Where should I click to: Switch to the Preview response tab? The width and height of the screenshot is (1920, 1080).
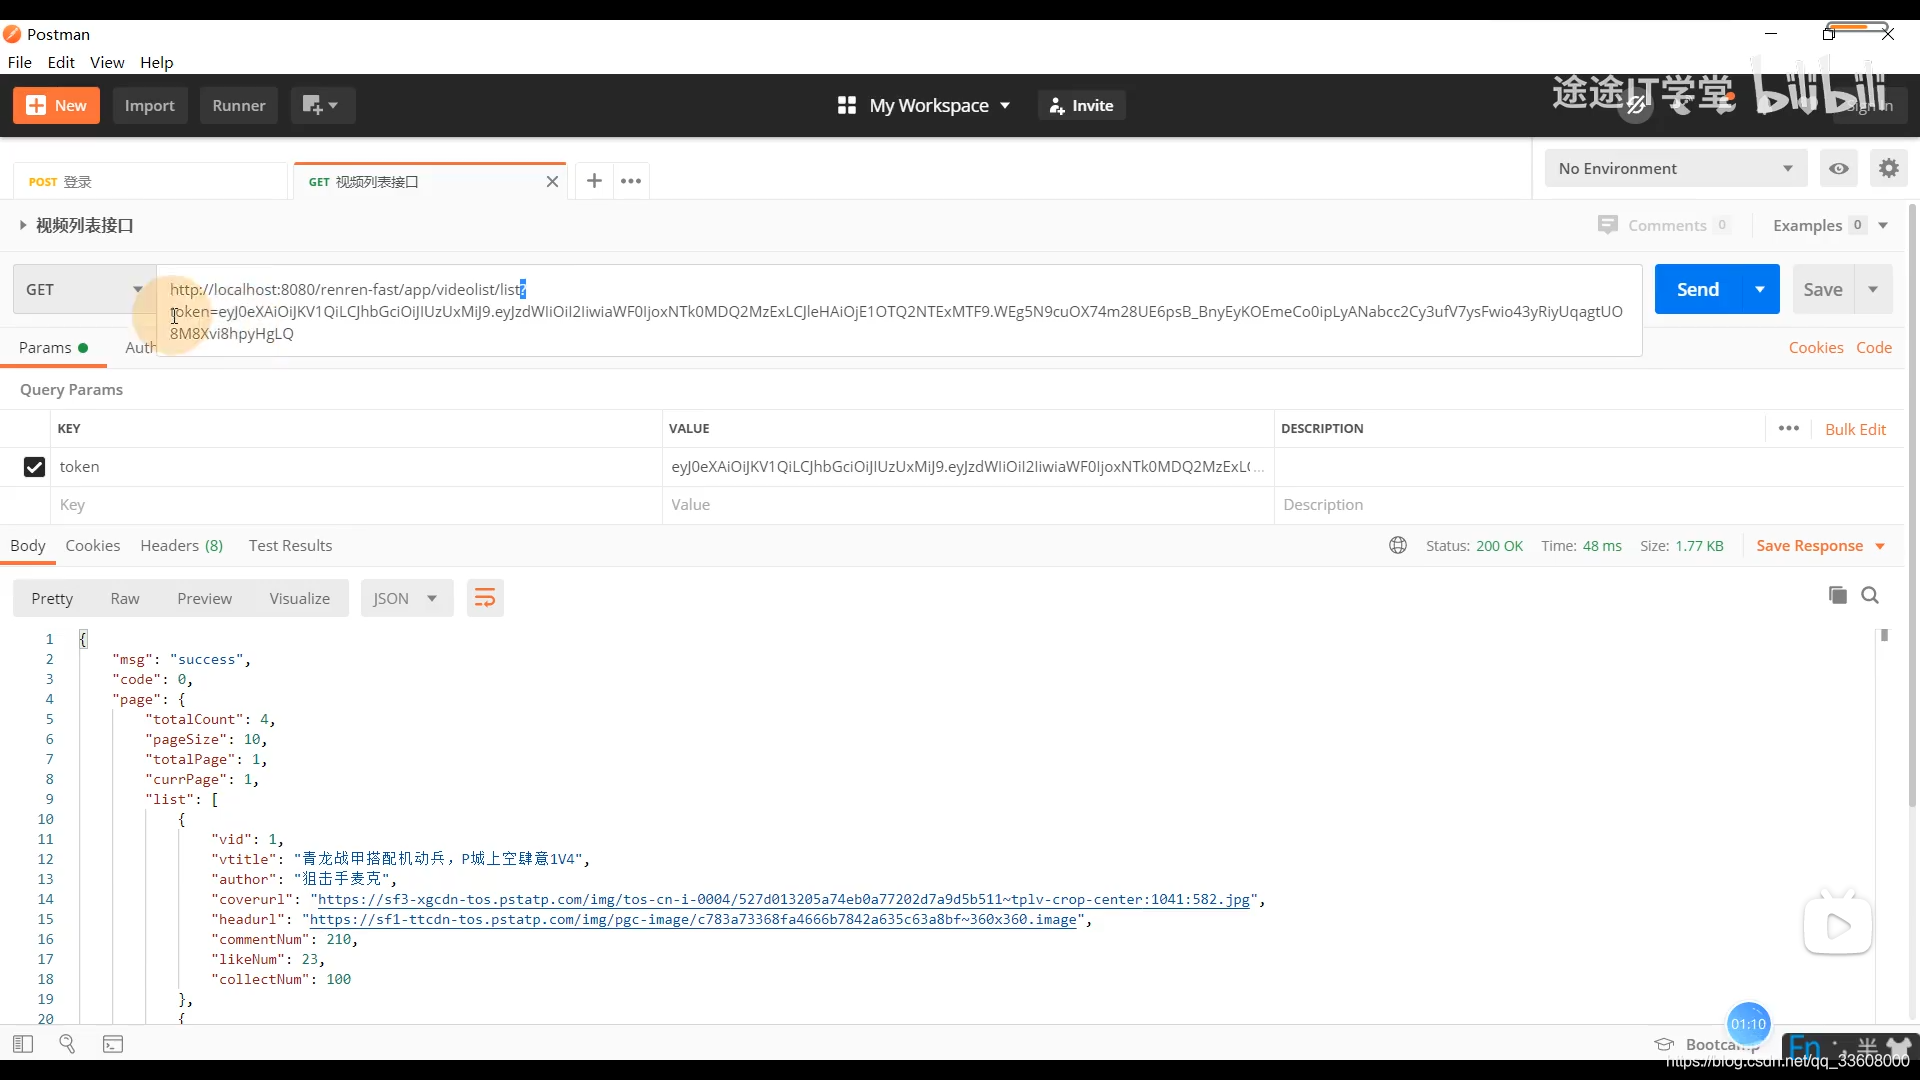point(204,597)
